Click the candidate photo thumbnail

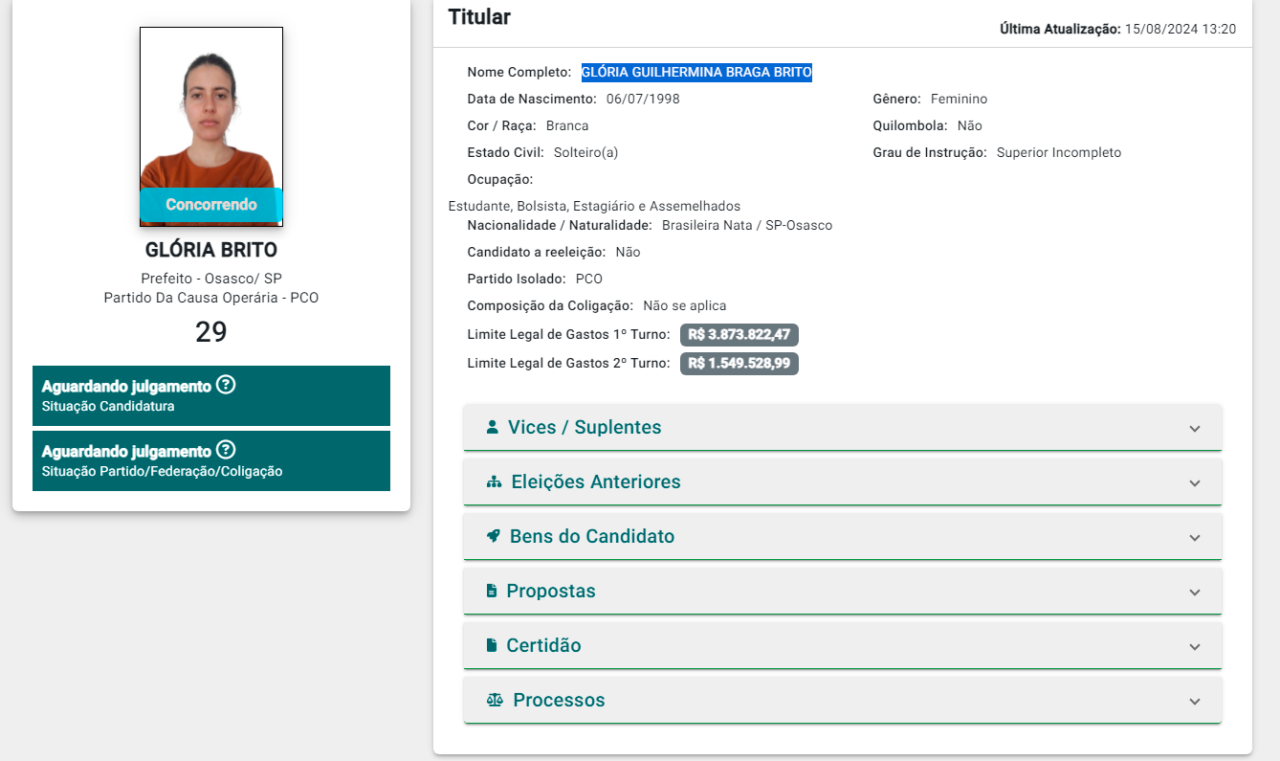point(211,110)
